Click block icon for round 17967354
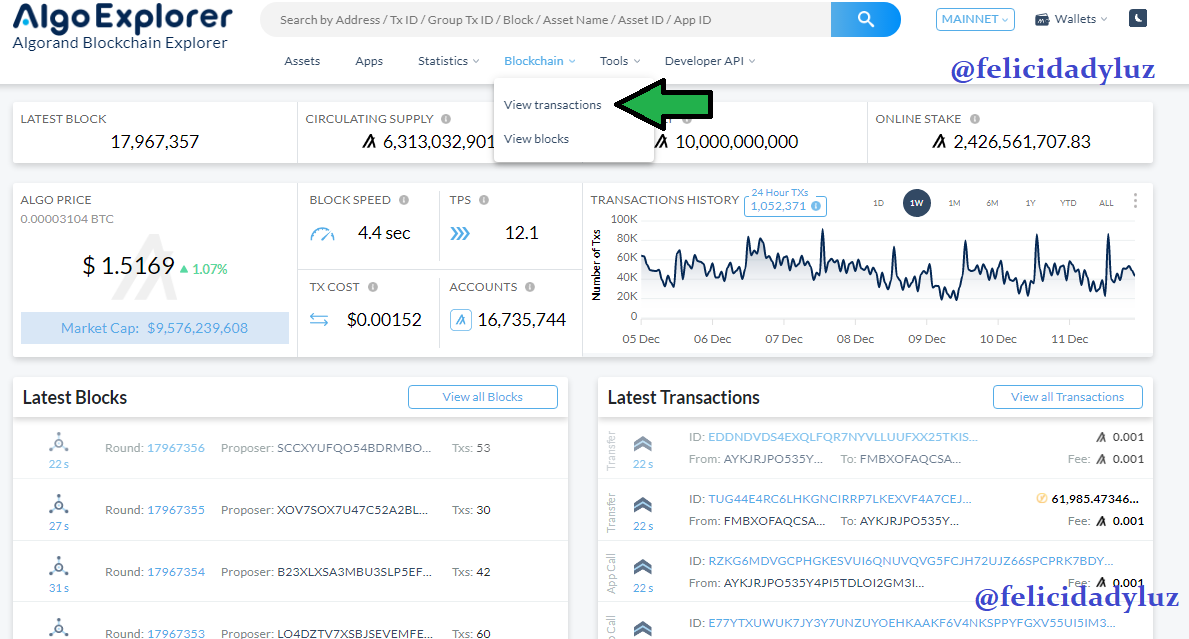The height and width of the screenshot is (639, 1189). click(58, 566)
